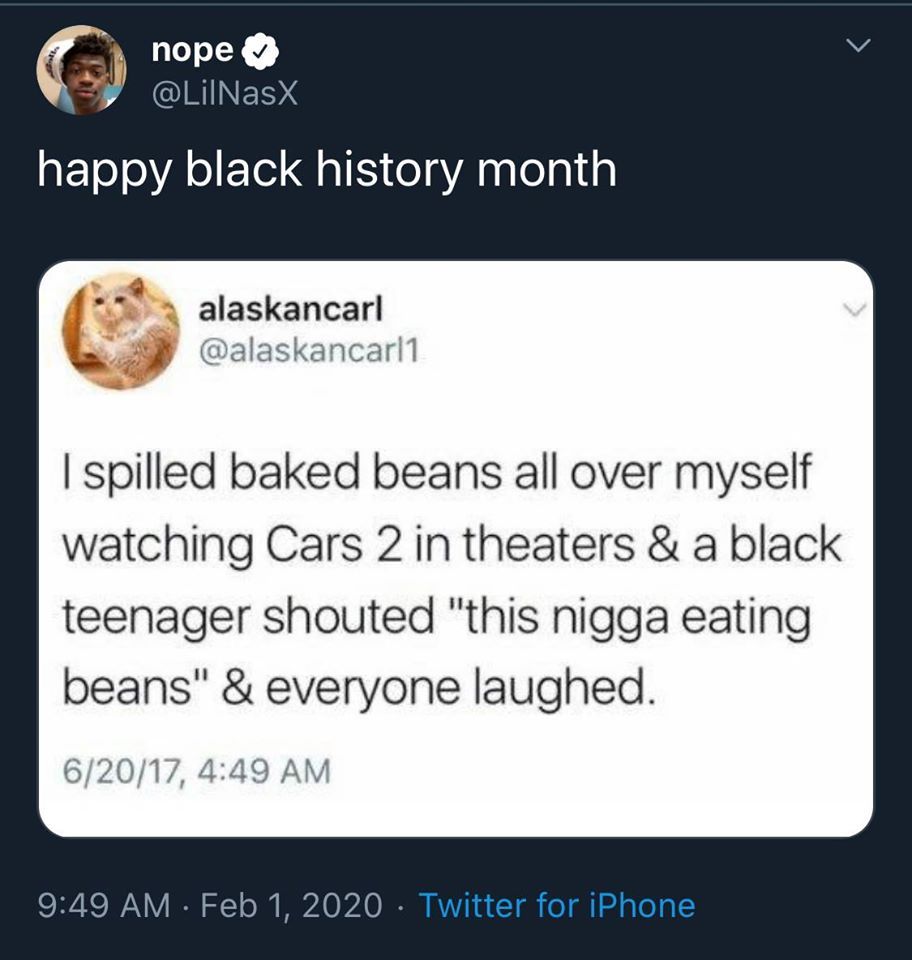This screenshot has height=960, width=912.
Task: Select the text happy black history month
Action: pyautogui.click(x=327, y=169)
